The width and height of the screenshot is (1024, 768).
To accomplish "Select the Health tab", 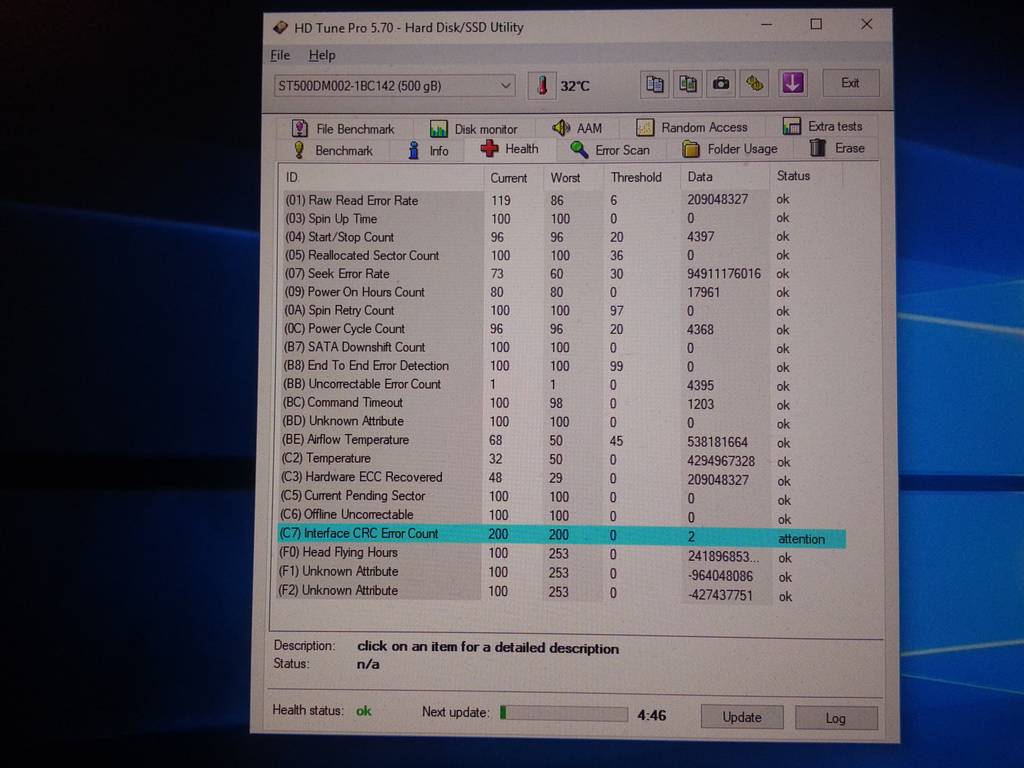I will tap(510, 149).
